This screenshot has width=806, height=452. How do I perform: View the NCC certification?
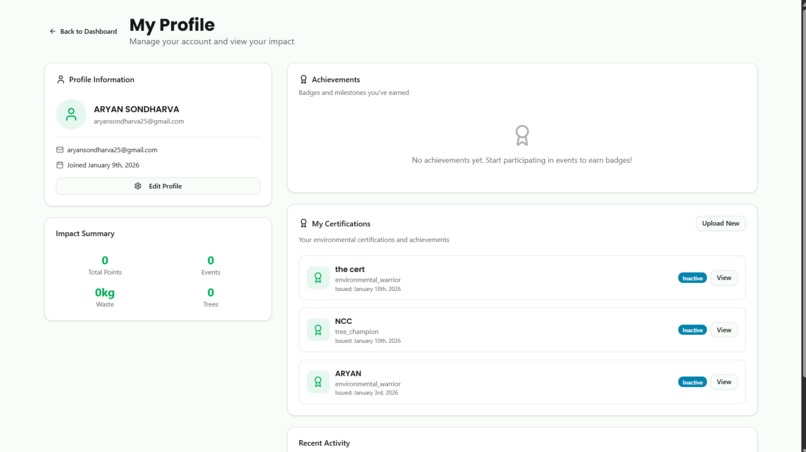[x=724, y=330]
